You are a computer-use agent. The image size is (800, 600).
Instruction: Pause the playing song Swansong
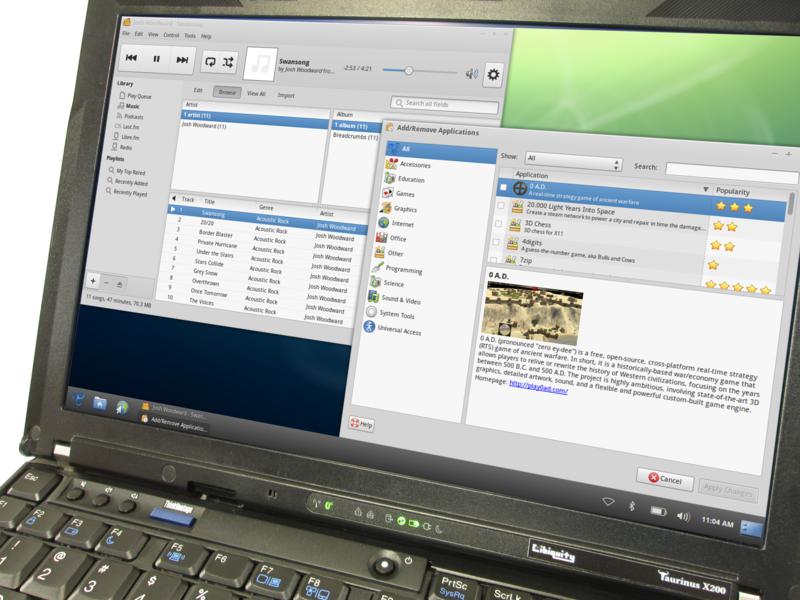pos(157,59)
